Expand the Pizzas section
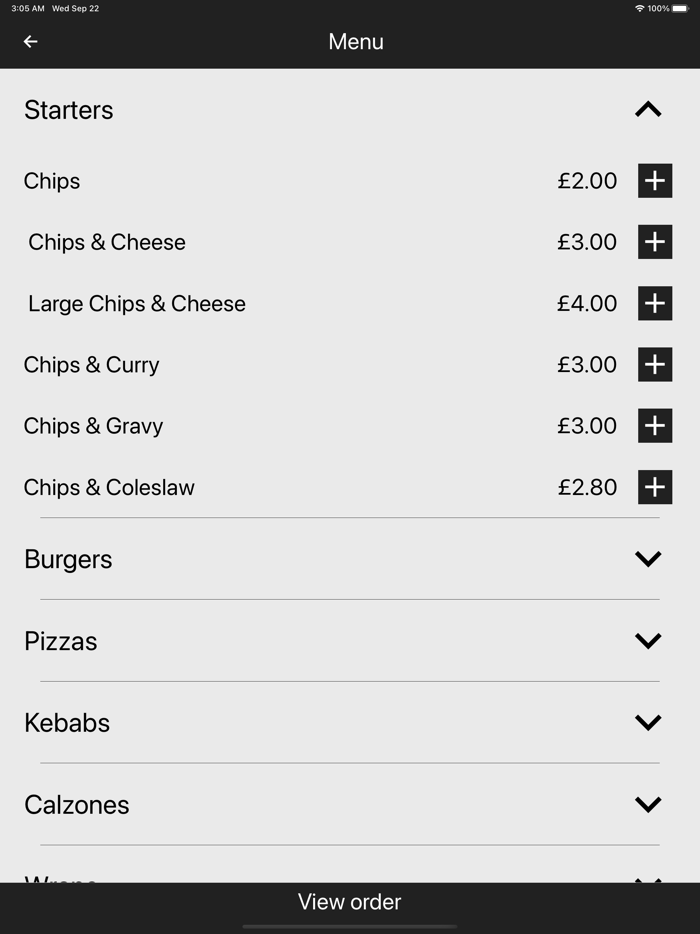This screenshot has width=700, height=934. click(648, 640)
